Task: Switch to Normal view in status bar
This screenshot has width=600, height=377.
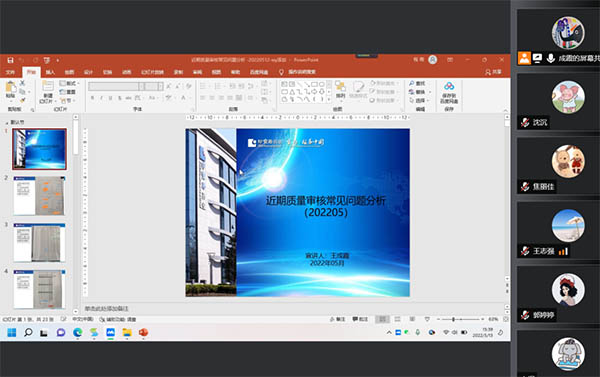Action: pos(382,319)
